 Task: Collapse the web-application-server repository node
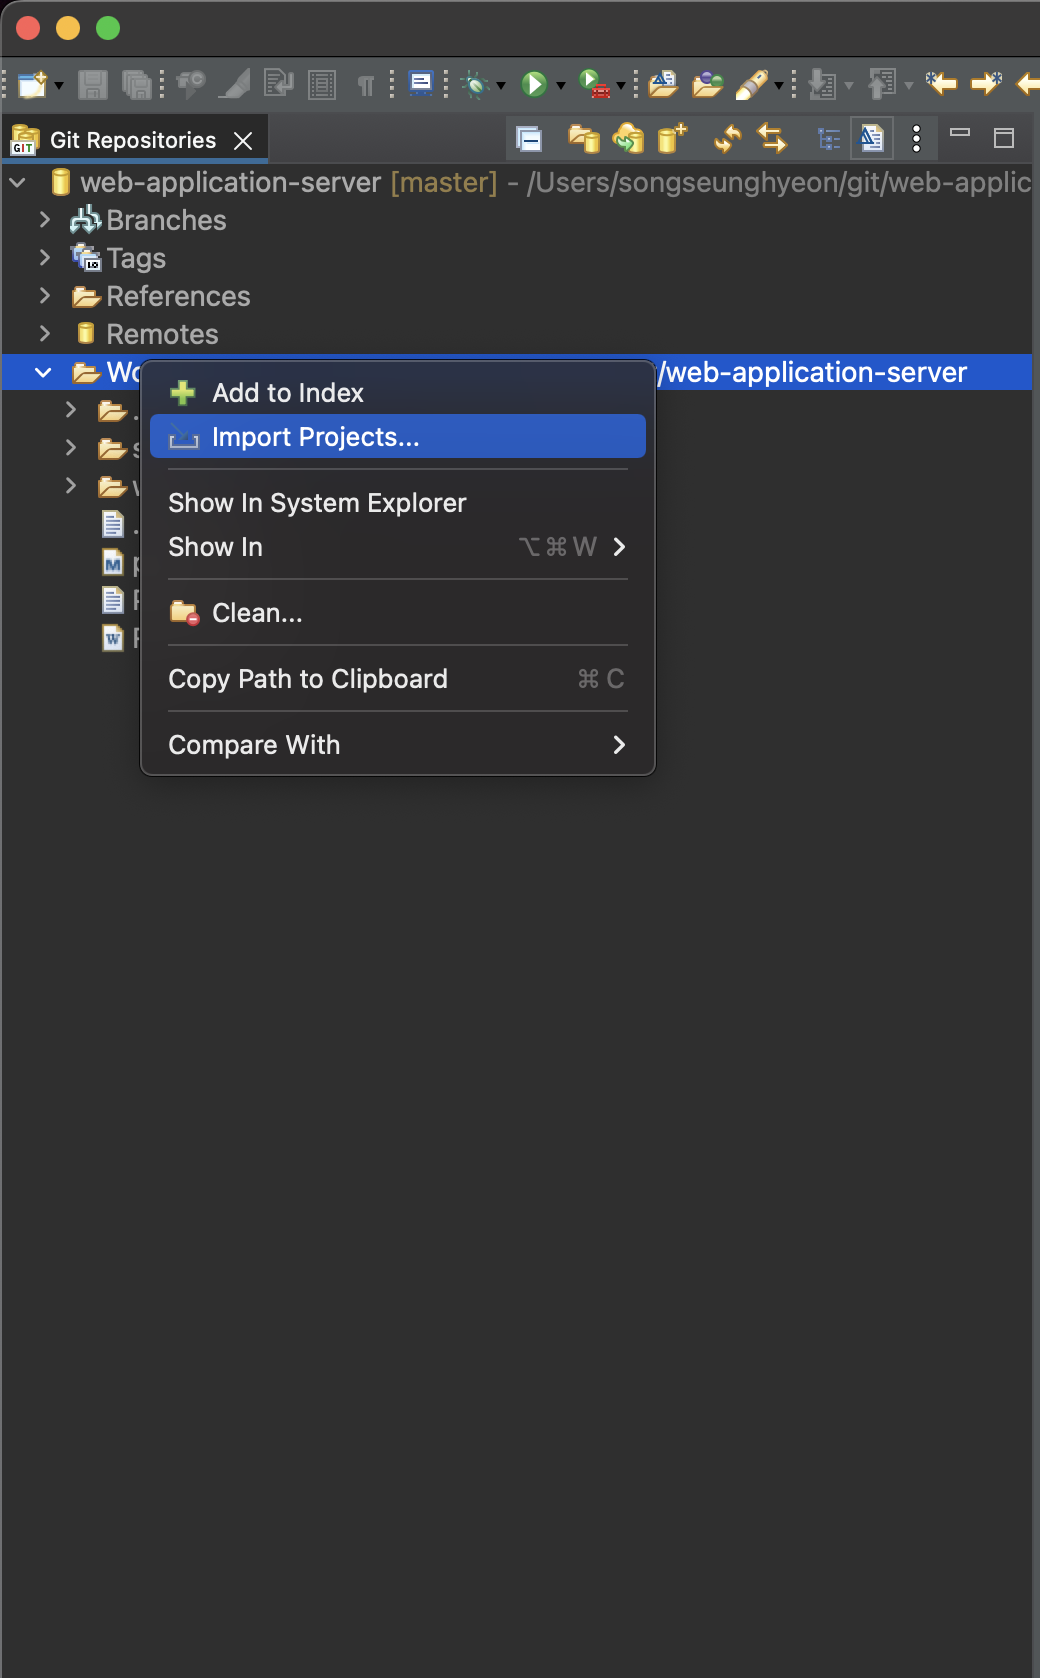coord(17,182)
